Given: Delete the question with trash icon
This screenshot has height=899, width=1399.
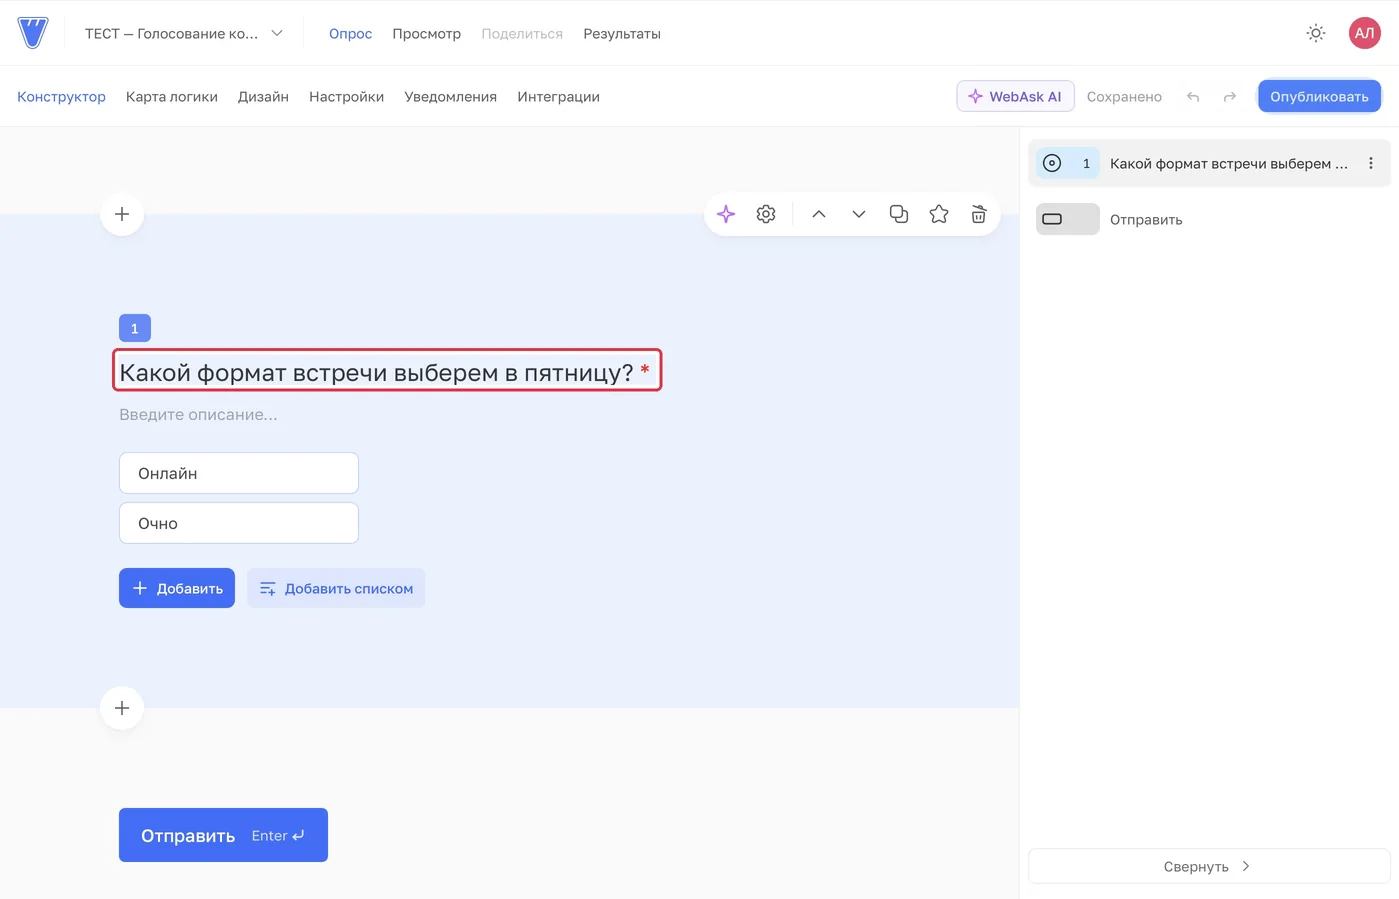Looking at the screenshot, I should click(x=979, y=214).
